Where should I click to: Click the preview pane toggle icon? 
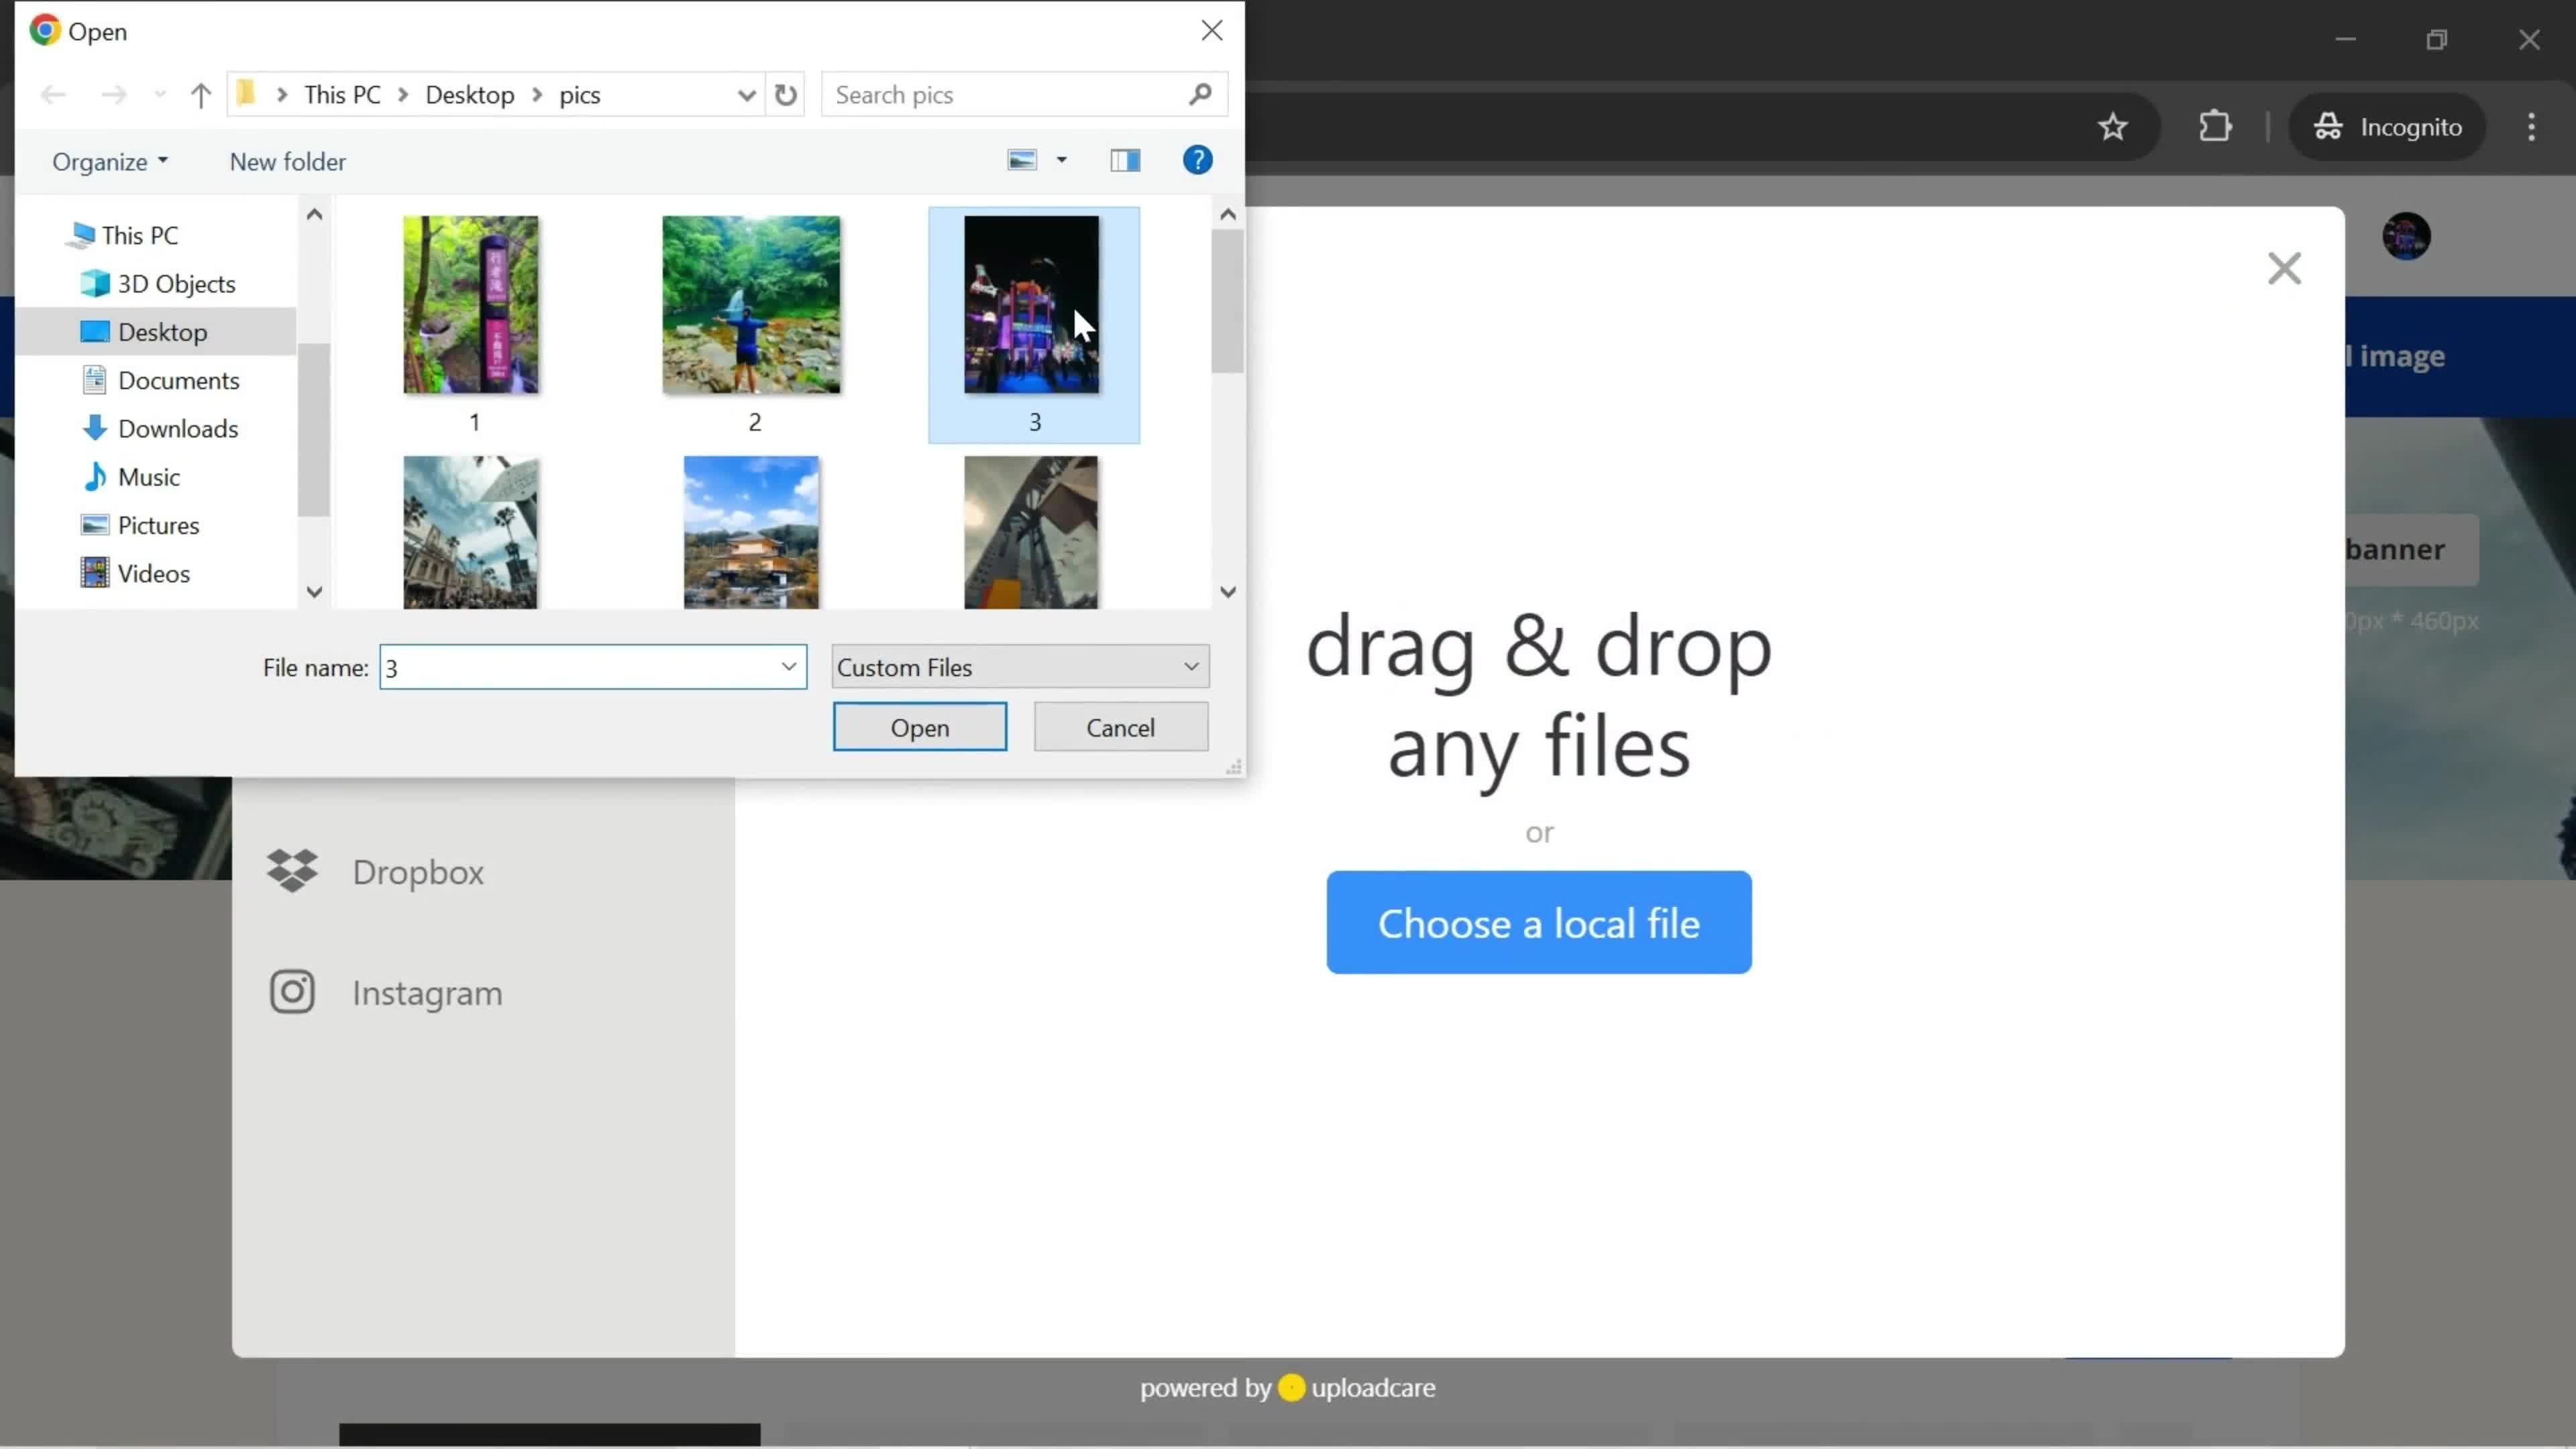1125,161
